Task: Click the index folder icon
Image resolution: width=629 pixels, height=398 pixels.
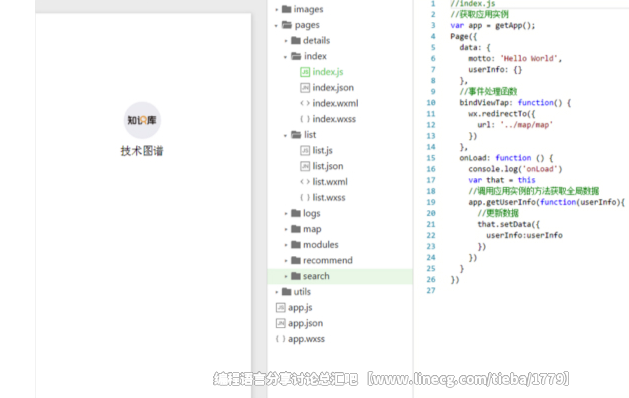Action: [x=296, y=56]
